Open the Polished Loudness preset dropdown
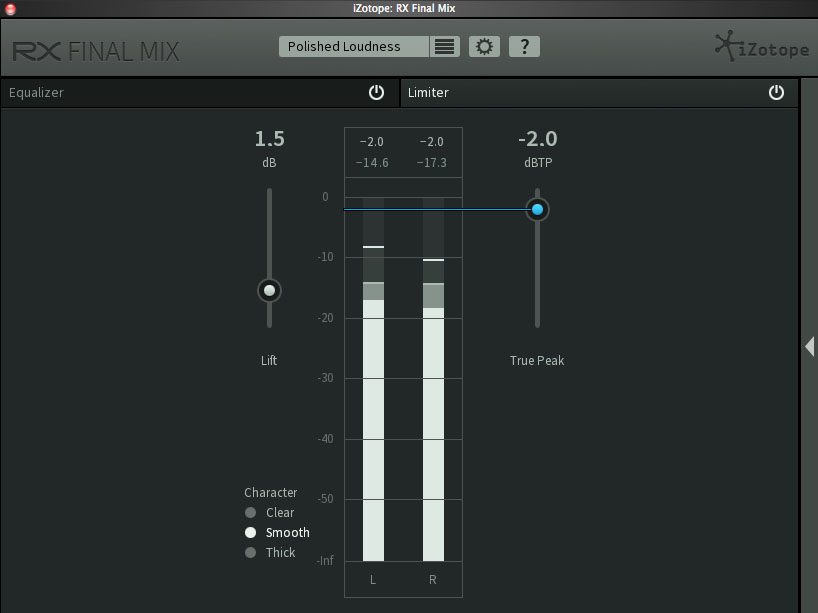 [354, 47]
